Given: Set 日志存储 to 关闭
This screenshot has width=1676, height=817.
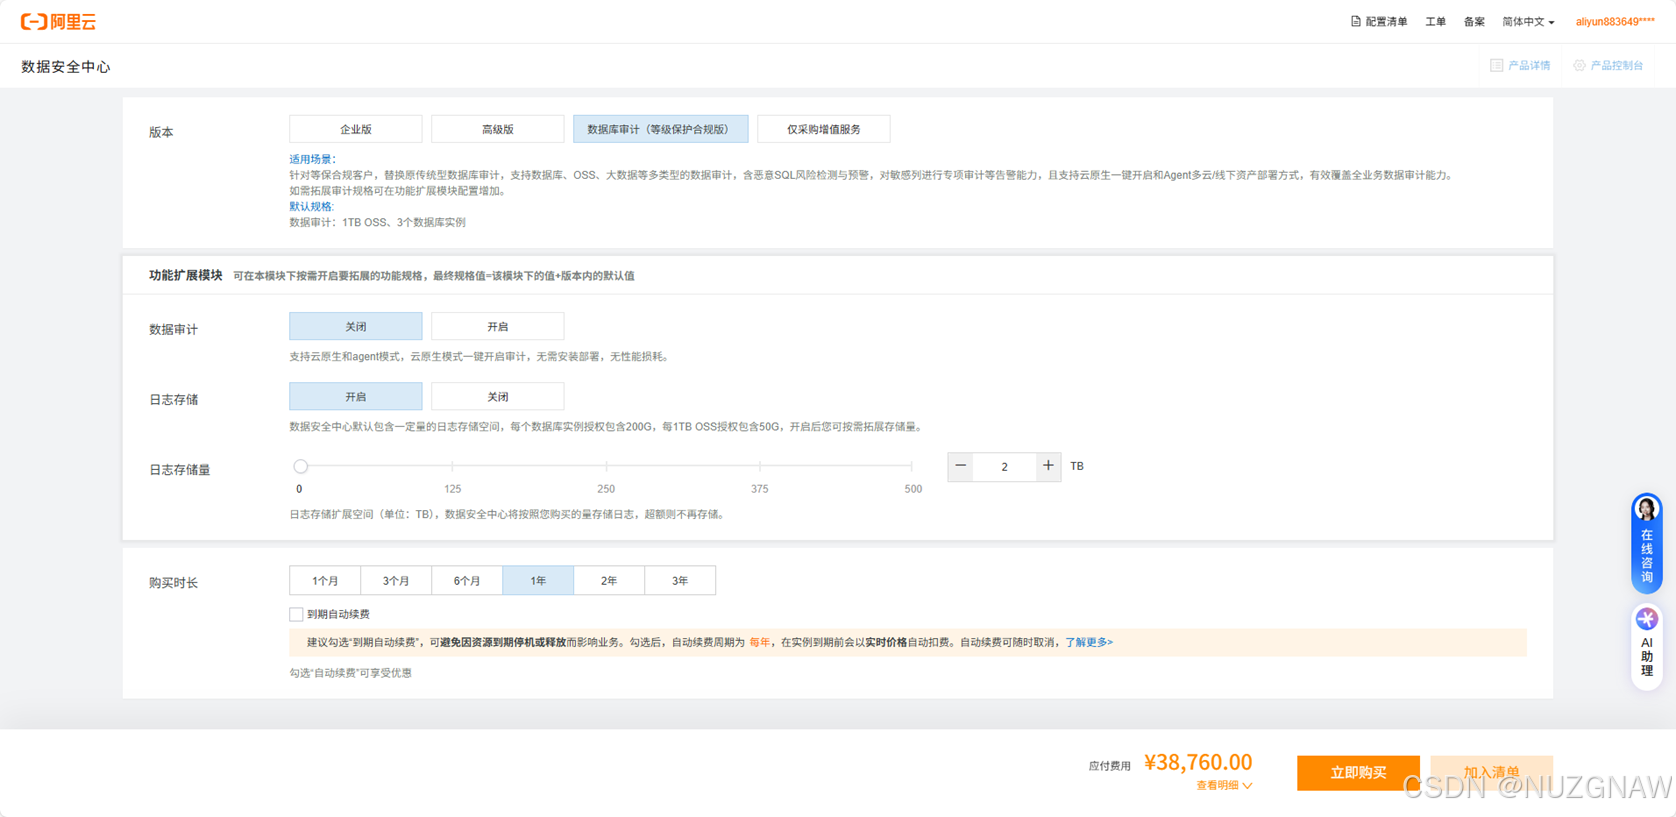Looking at the screenshot, I should (x=498, y=396).
